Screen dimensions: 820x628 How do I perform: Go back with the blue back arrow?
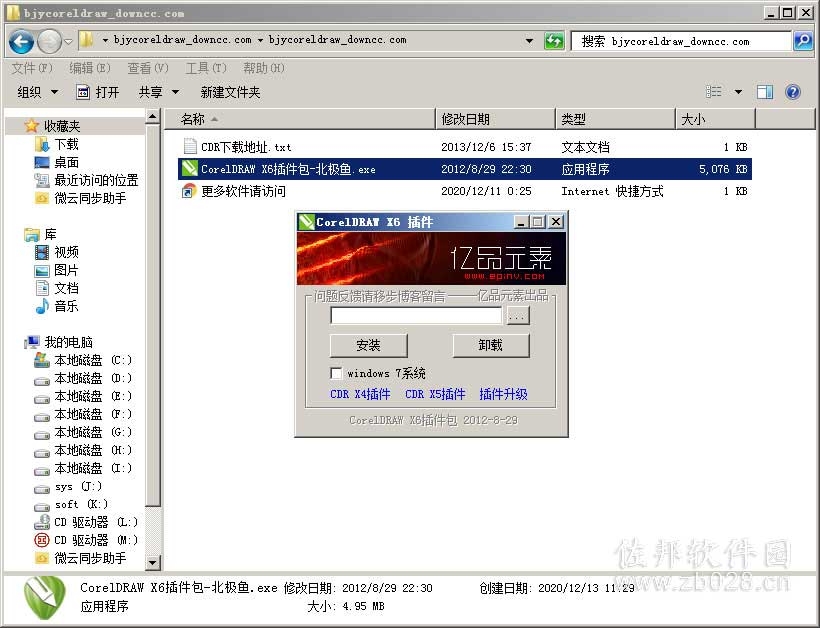click(21, 41)
